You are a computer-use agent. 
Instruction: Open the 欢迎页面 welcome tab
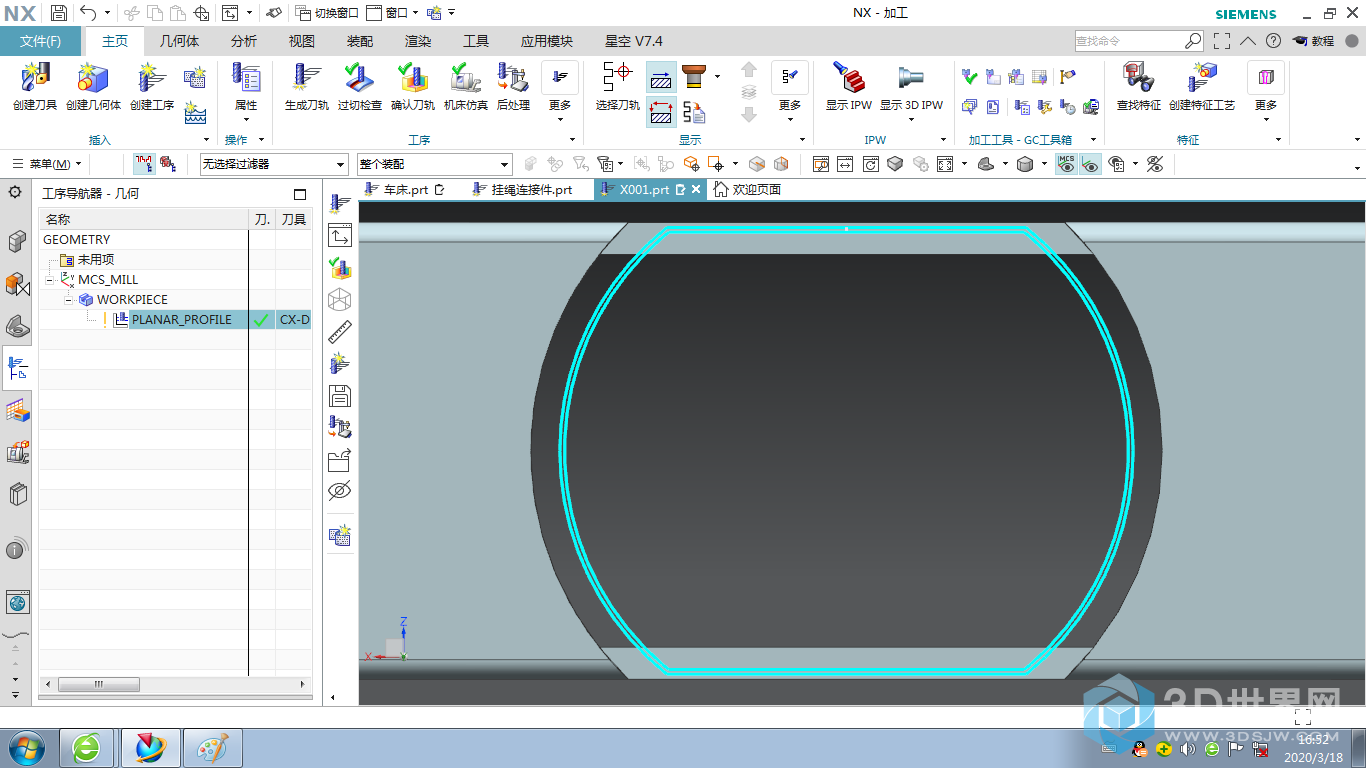pos(747,189)
